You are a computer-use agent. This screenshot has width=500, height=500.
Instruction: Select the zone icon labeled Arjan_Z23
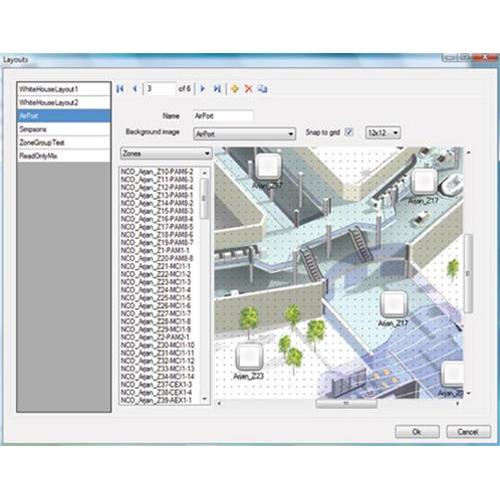[248, 357]
